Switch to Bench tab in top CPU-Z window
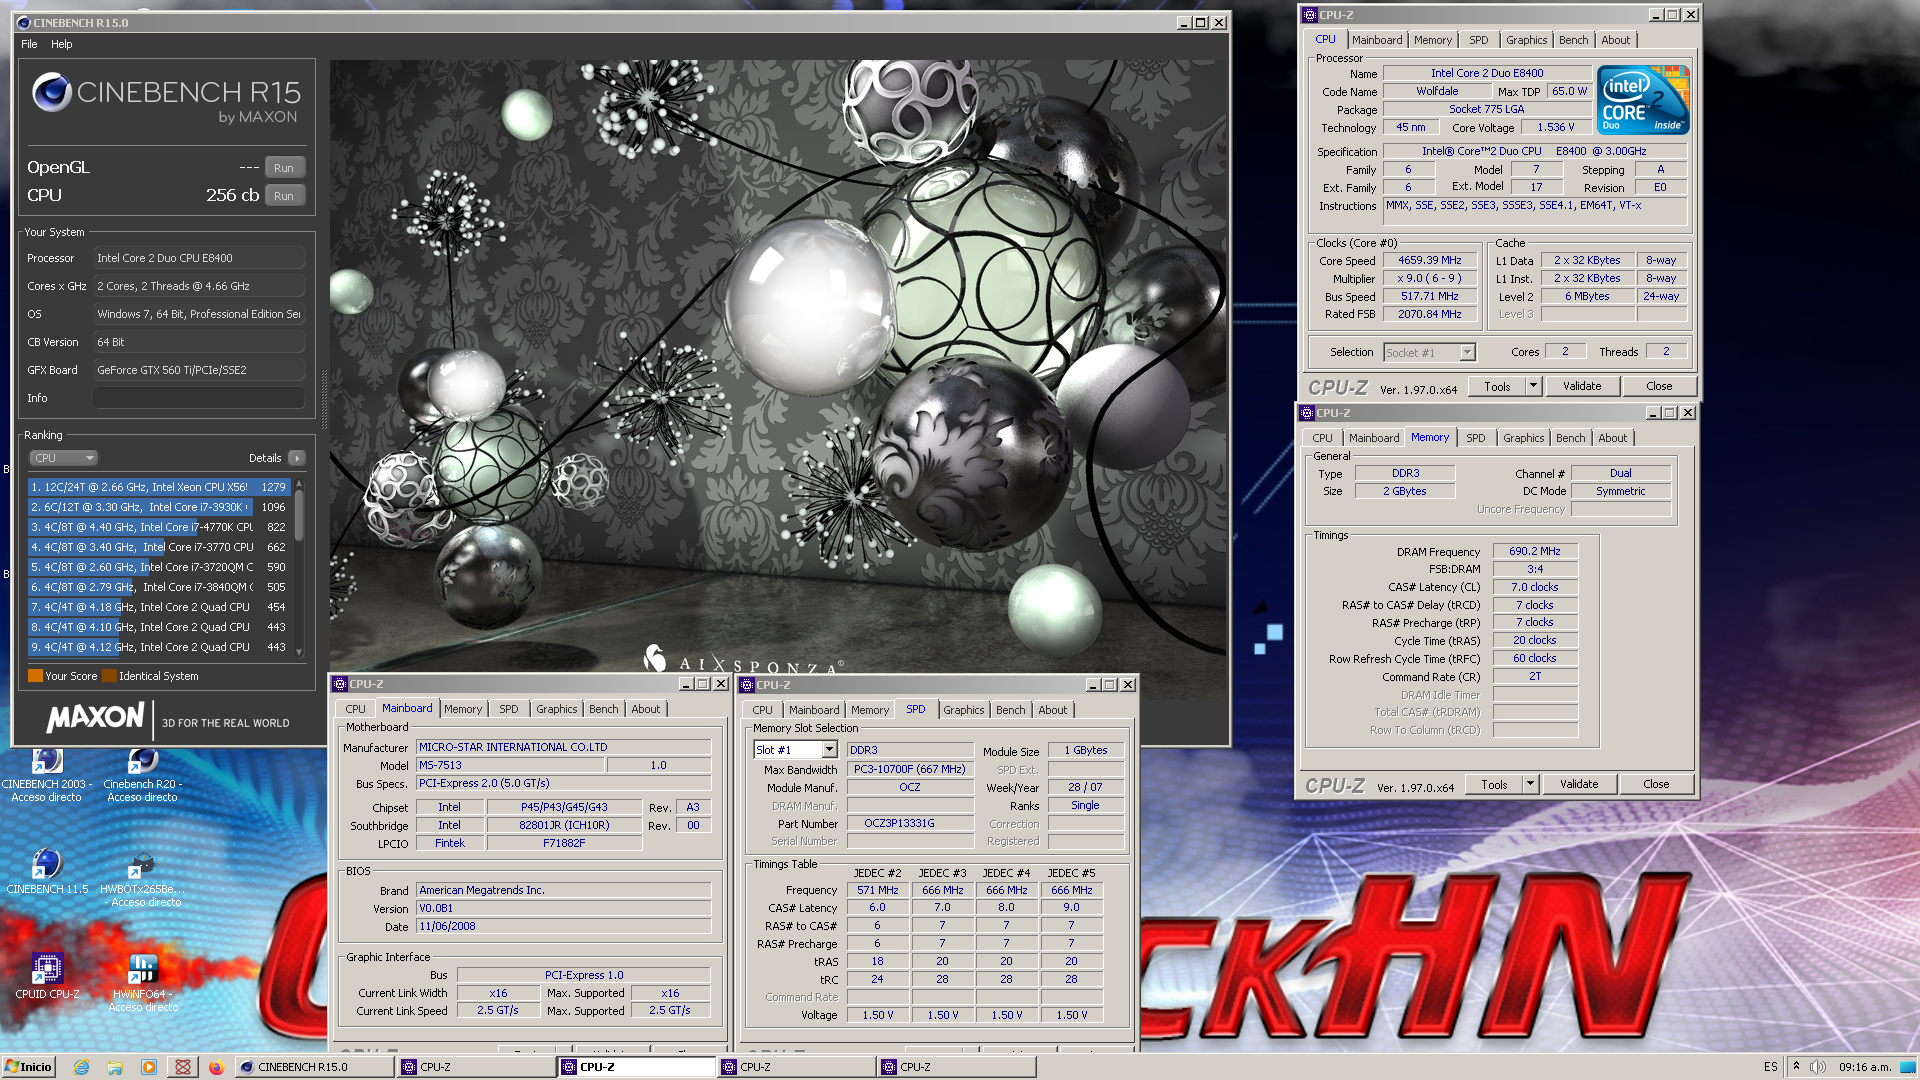This screenshot has height=1080, width=1920. coord(1573,40)
